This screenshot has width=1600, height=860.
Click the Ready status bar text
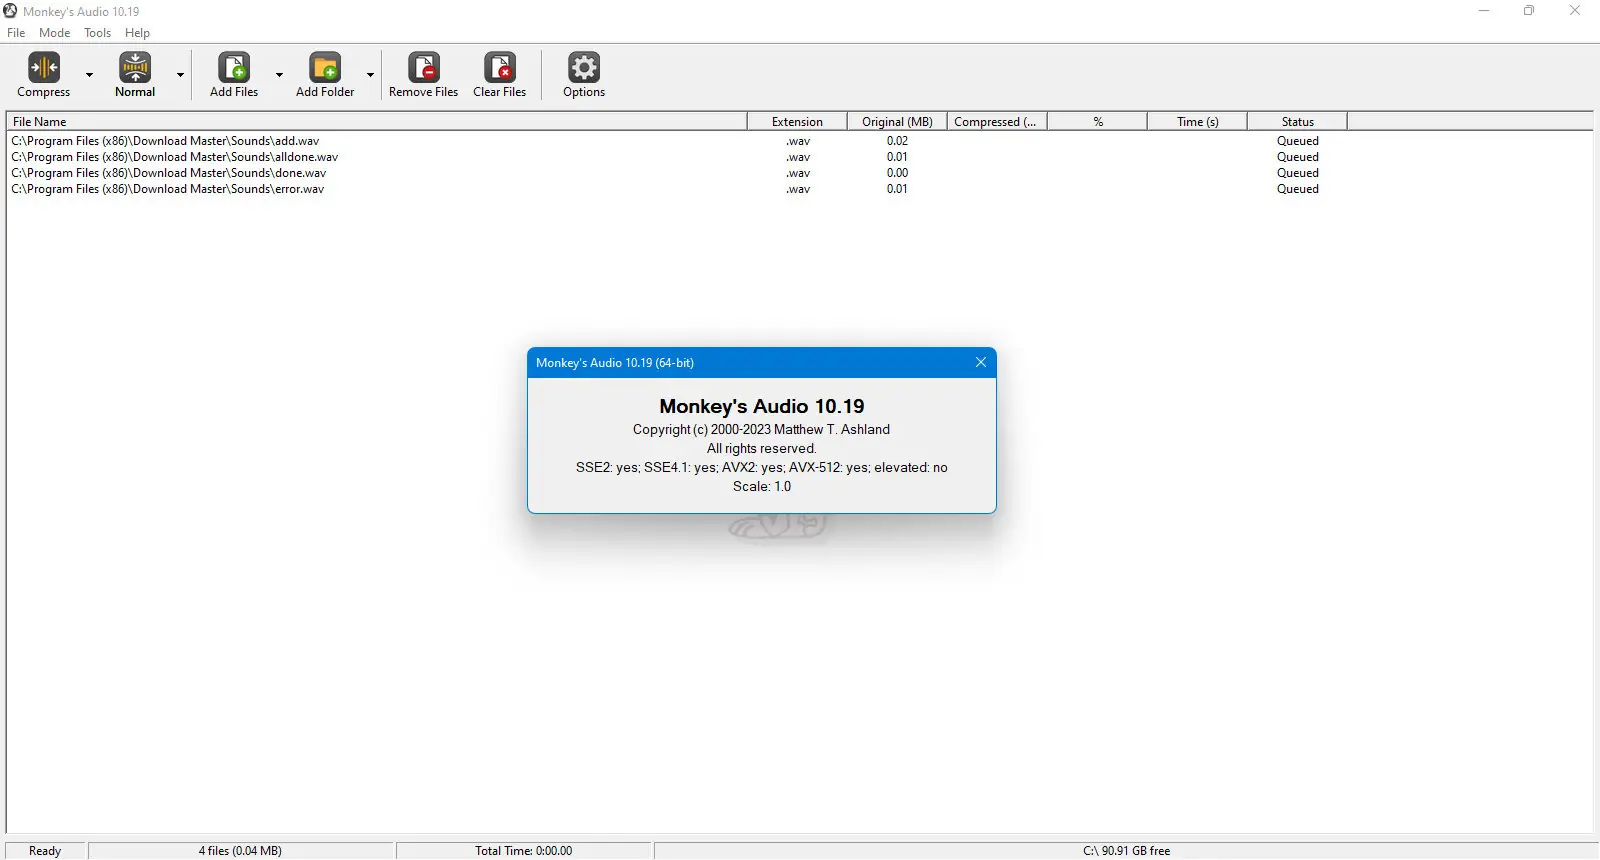click(45, 851)
